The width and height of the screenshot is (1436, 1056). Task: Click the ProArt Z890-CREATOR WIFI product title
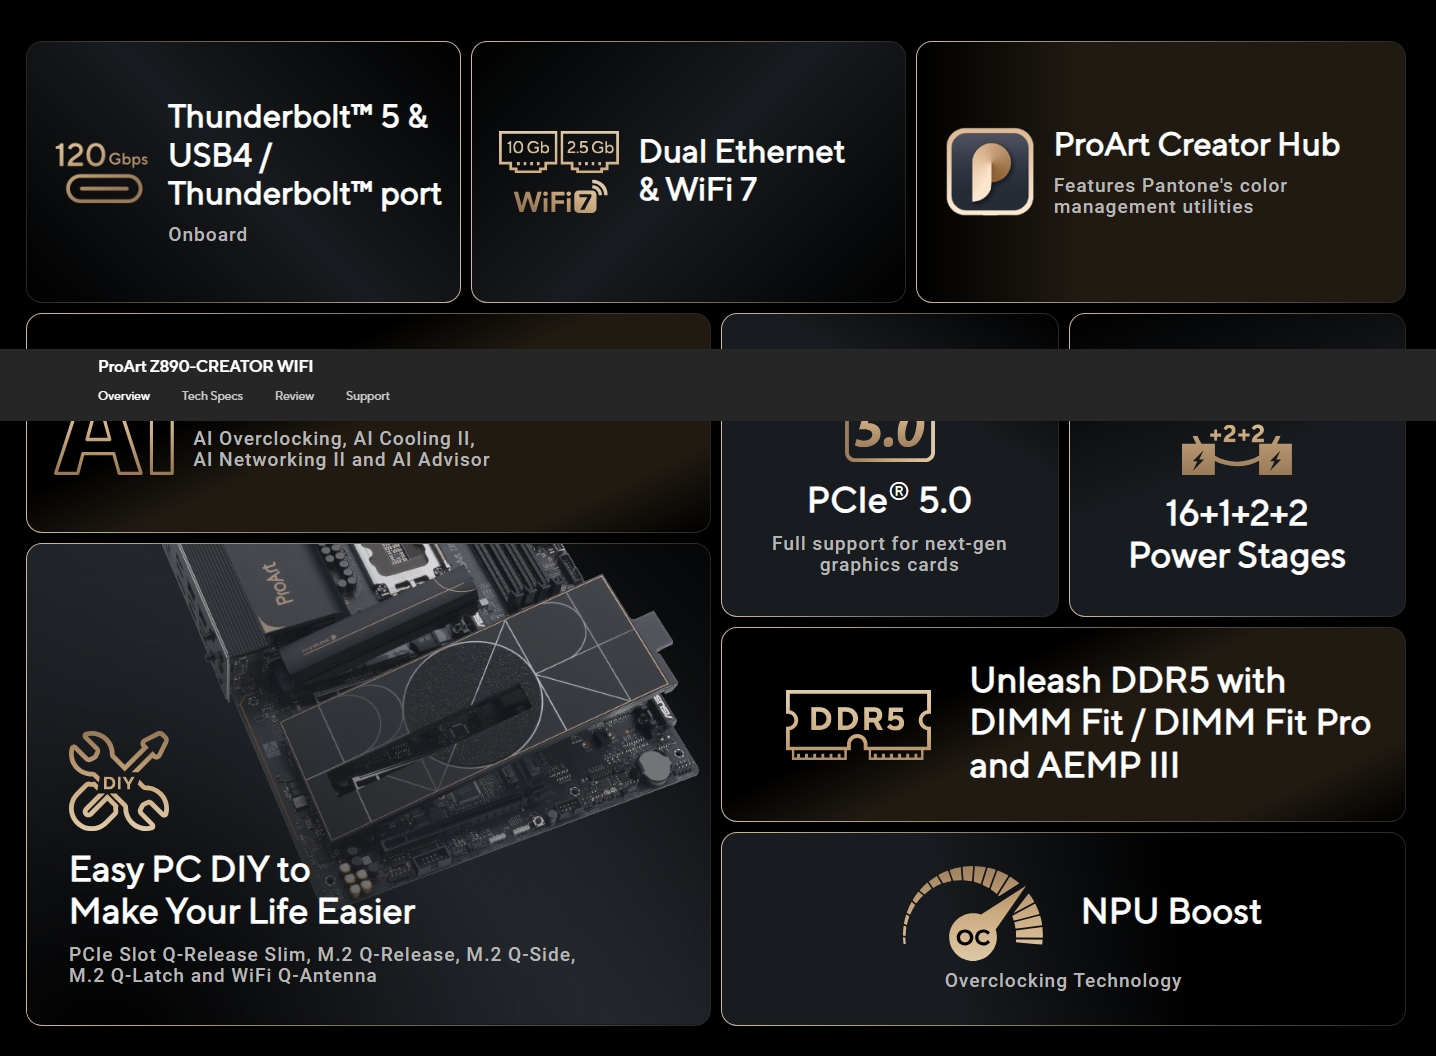tap(205, 366)
